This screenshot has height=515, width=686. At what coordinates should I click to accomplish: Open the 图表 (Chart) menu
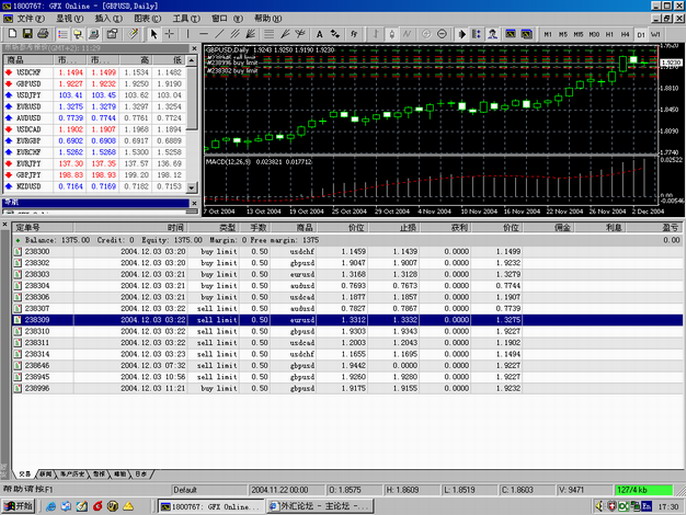click(146, 18)
